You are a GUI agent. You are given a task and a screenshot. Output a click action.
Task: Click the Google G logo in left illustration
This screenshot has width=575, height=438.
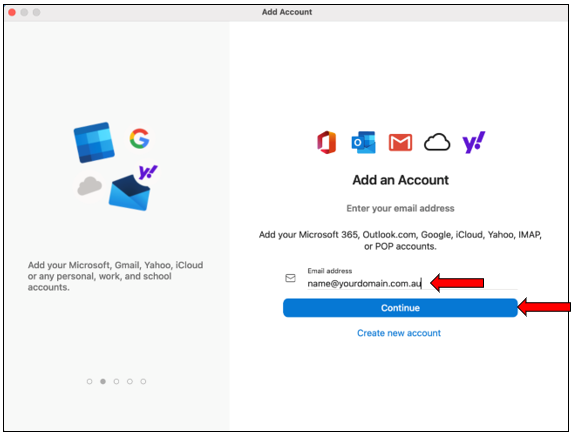(x=139, y=139)
